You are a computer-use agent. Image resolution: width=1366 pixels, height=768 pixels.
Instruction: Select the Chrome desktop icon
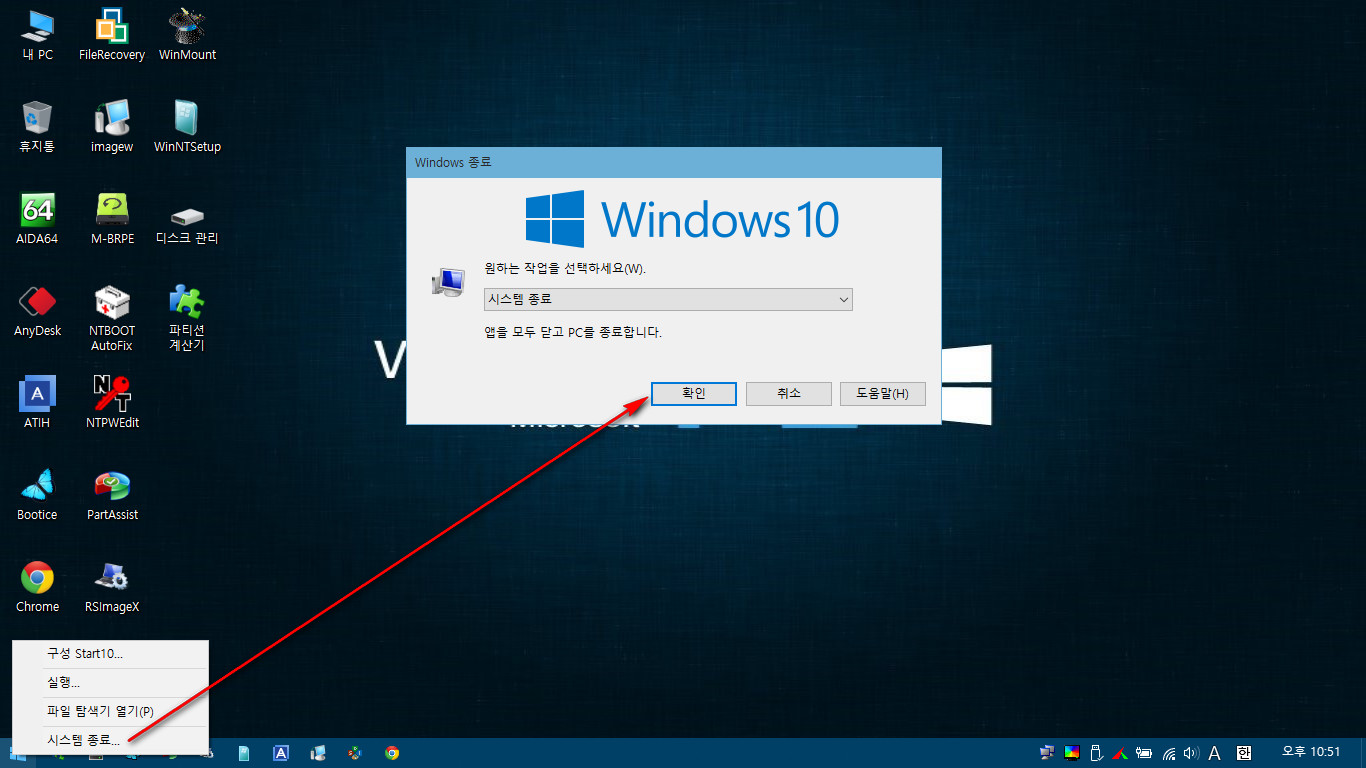[x=37, y=587]
